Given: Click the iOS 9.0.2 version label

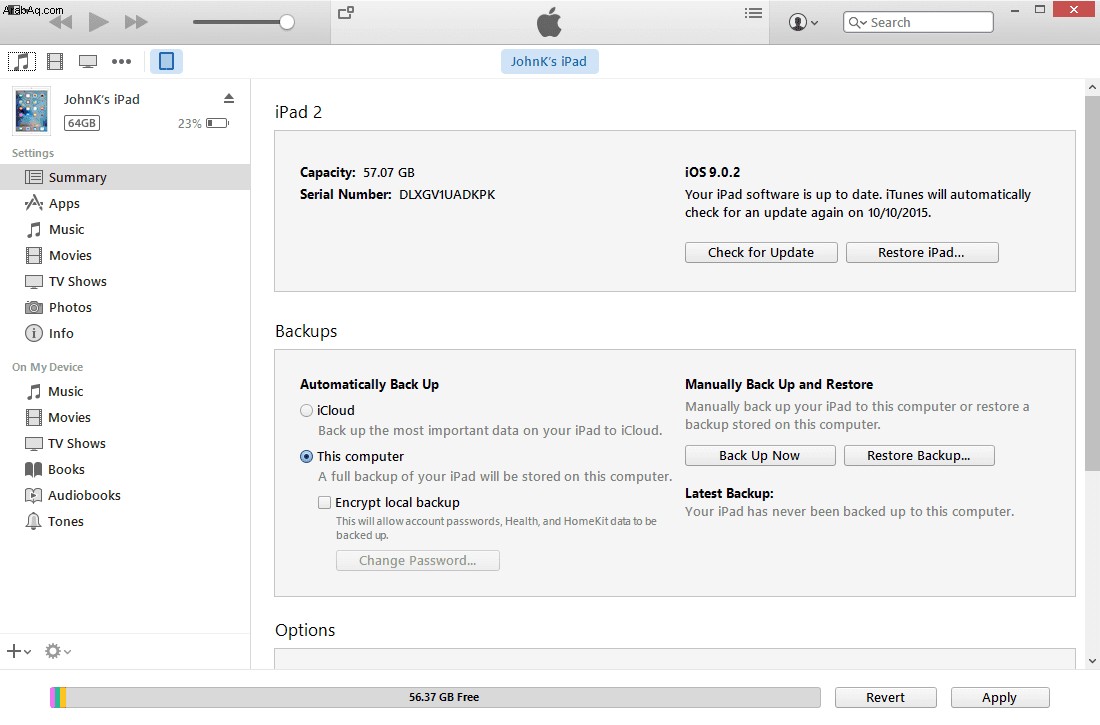Looking at the screenshot, I should click(712, 173).
